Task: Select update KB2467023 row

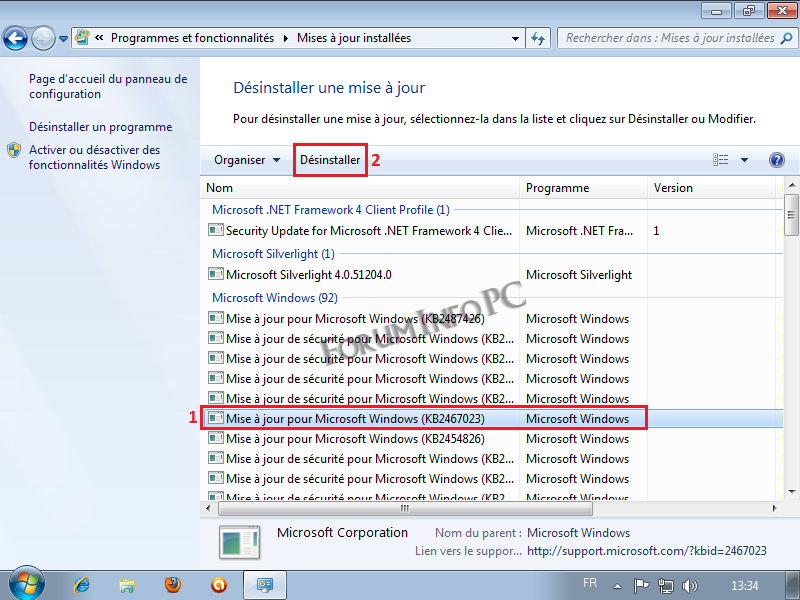Action: pos(492,419)
